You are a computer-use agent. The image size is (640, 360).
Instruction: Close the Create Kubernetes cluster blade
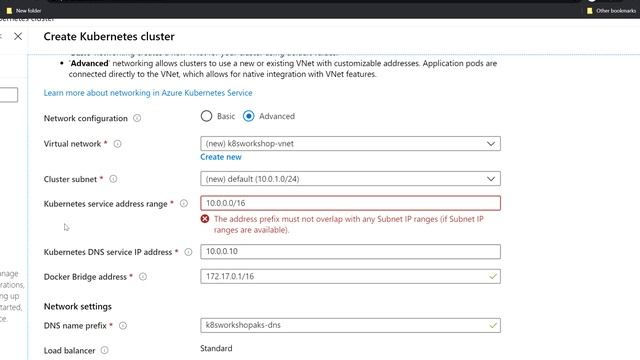(18, 36)
